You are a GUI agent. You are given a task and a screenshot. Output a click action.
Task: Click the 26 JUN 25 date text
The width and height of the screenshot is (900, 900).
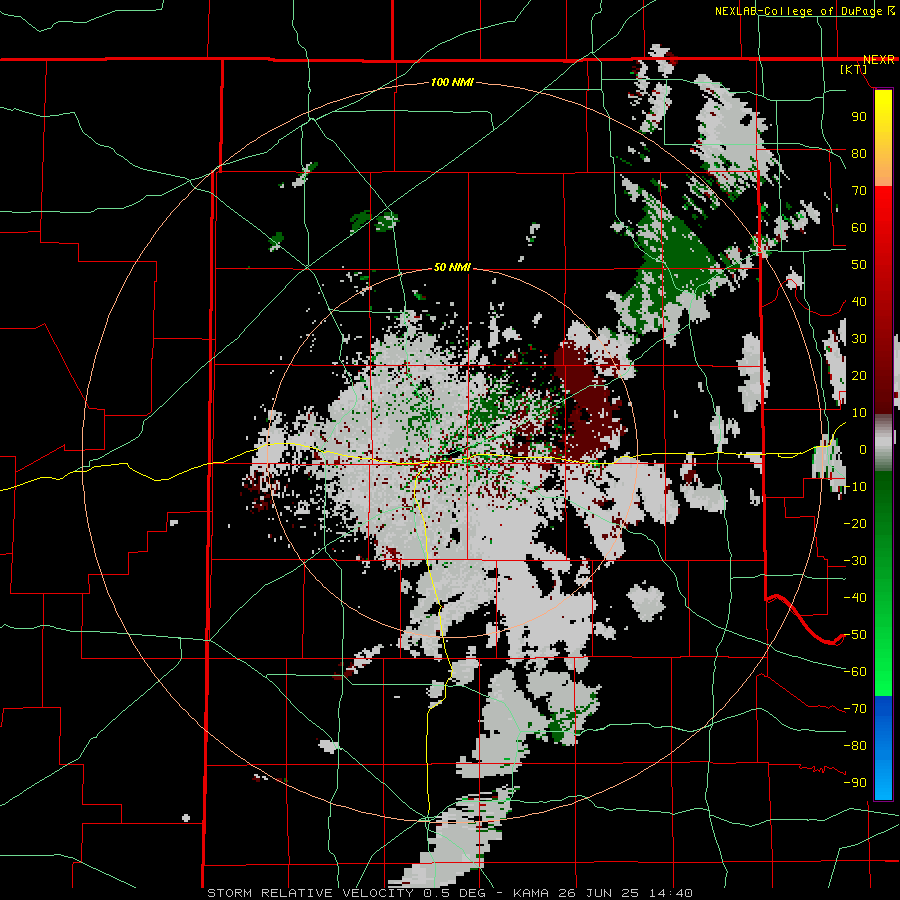point(599,893)
